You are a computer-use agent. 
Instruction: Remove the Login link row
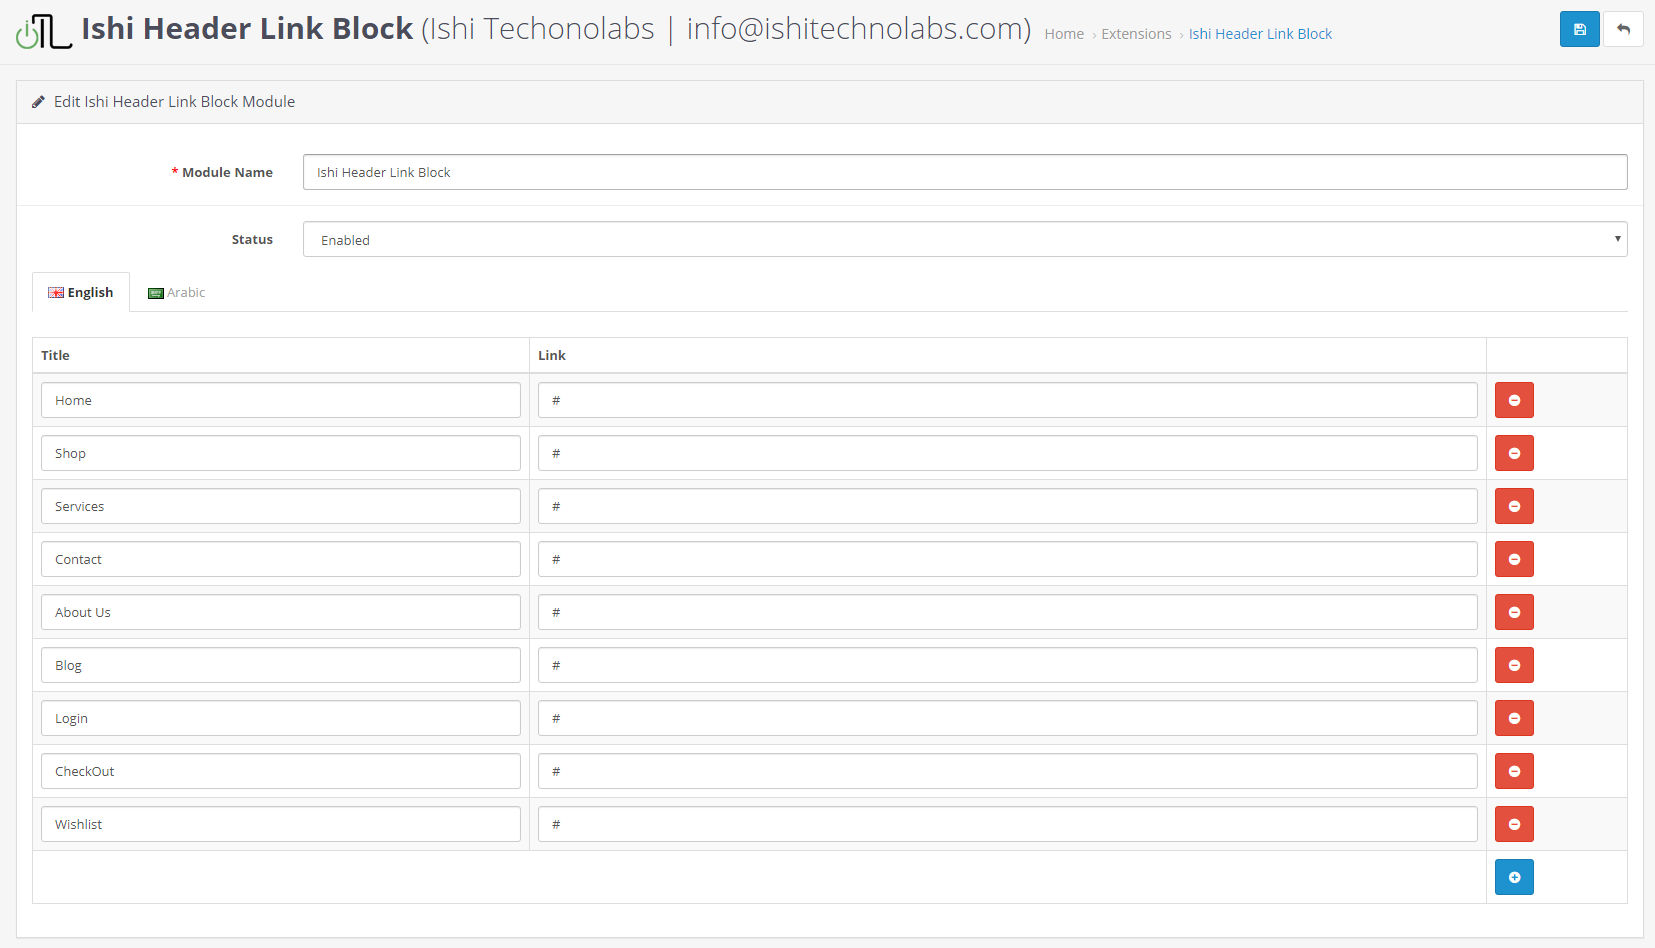click(x=1514, y=718)
